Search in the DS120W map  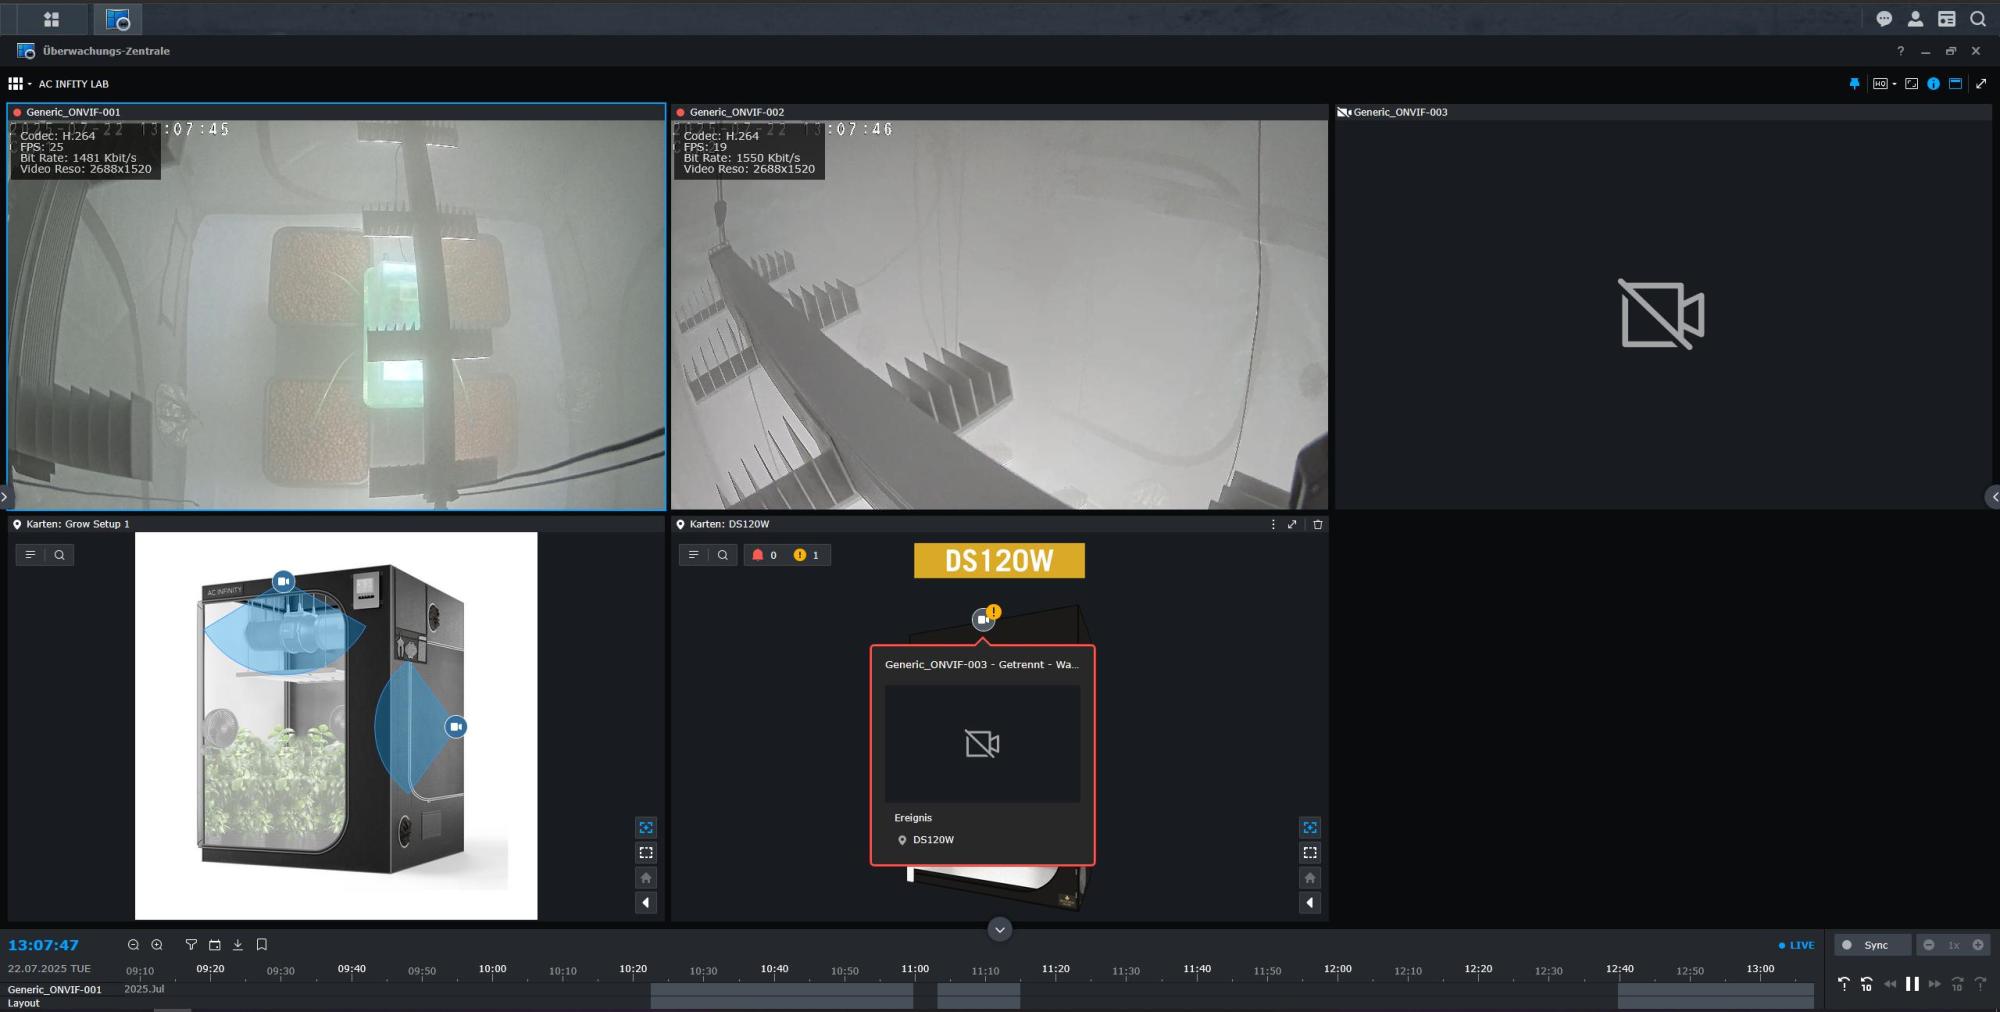(723, 555)
